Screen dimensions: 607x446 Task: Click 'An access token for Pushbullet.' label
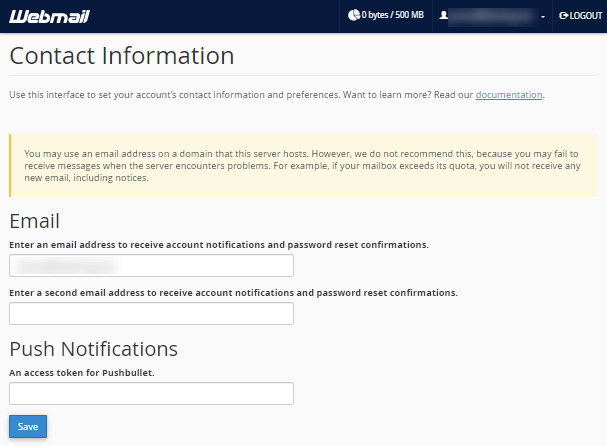pyautogui.click(x=82, y=373)
